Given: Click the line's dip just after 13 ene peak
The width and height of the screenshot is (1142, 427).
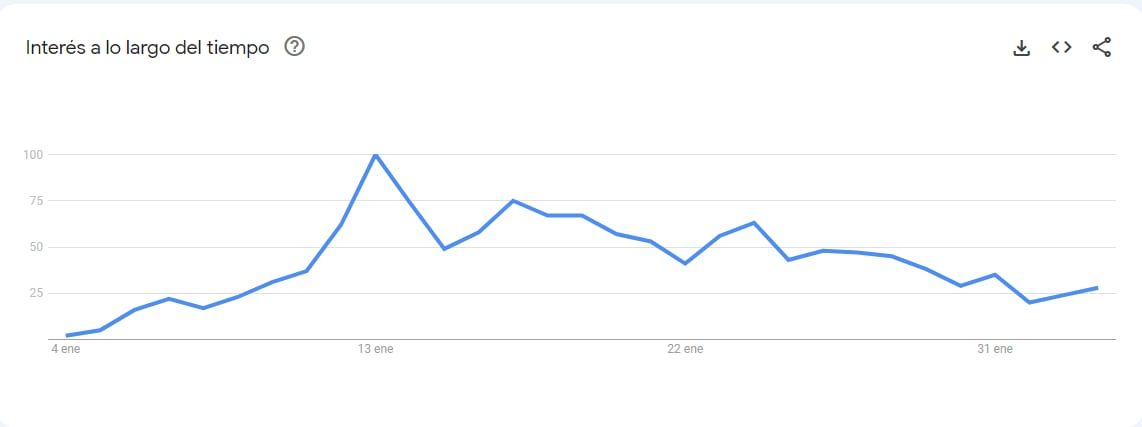Looking at the screenshot, I should [444, 248].
